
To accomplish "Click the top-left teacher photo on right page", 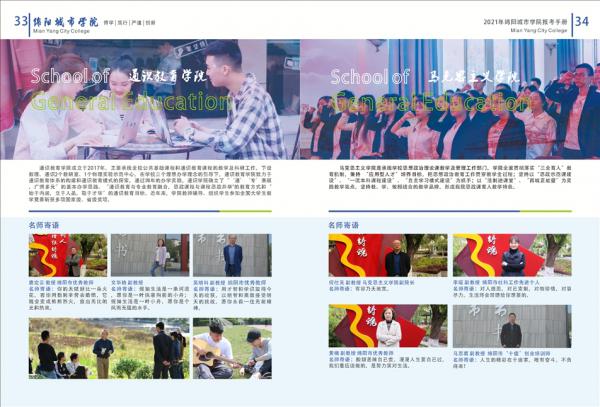I will (388, 255).
